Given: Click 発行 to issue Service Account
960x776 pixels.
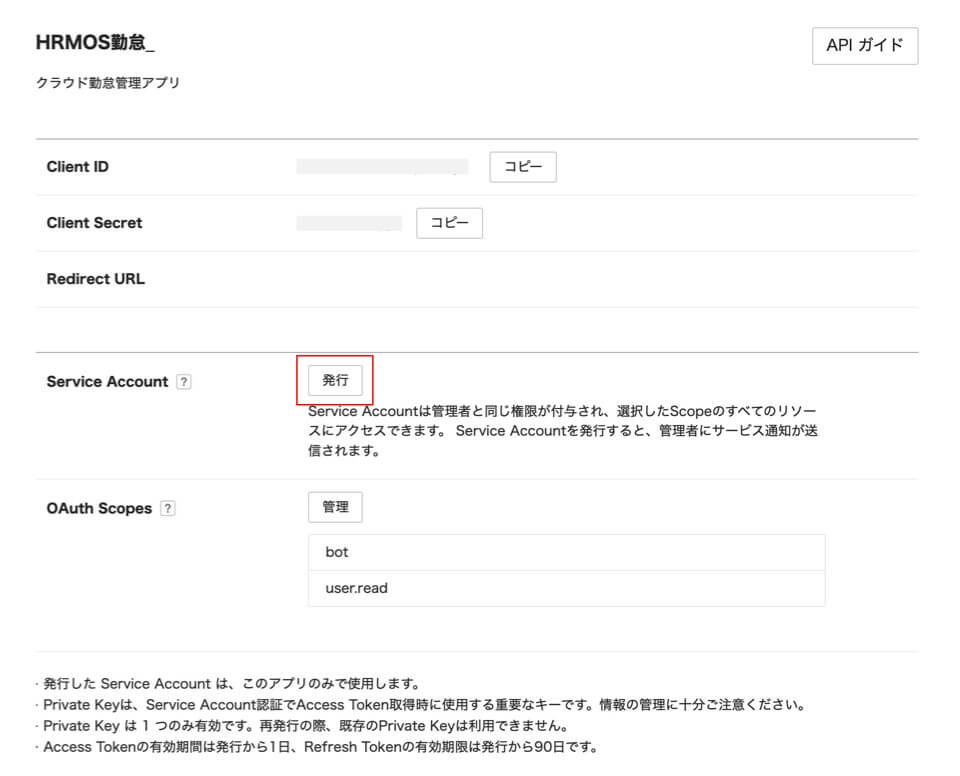Looking at the screenshot, I should pos(335,380).
